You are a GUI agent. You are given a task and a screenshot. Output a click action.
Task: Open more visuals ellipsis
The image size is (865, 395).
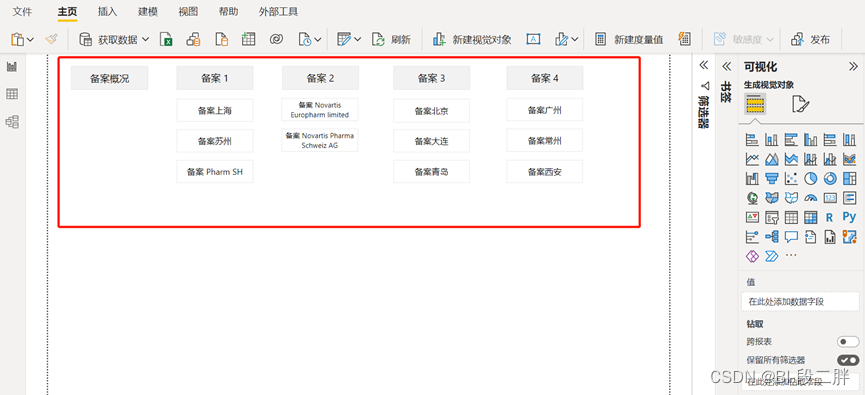tap(791, 255)
